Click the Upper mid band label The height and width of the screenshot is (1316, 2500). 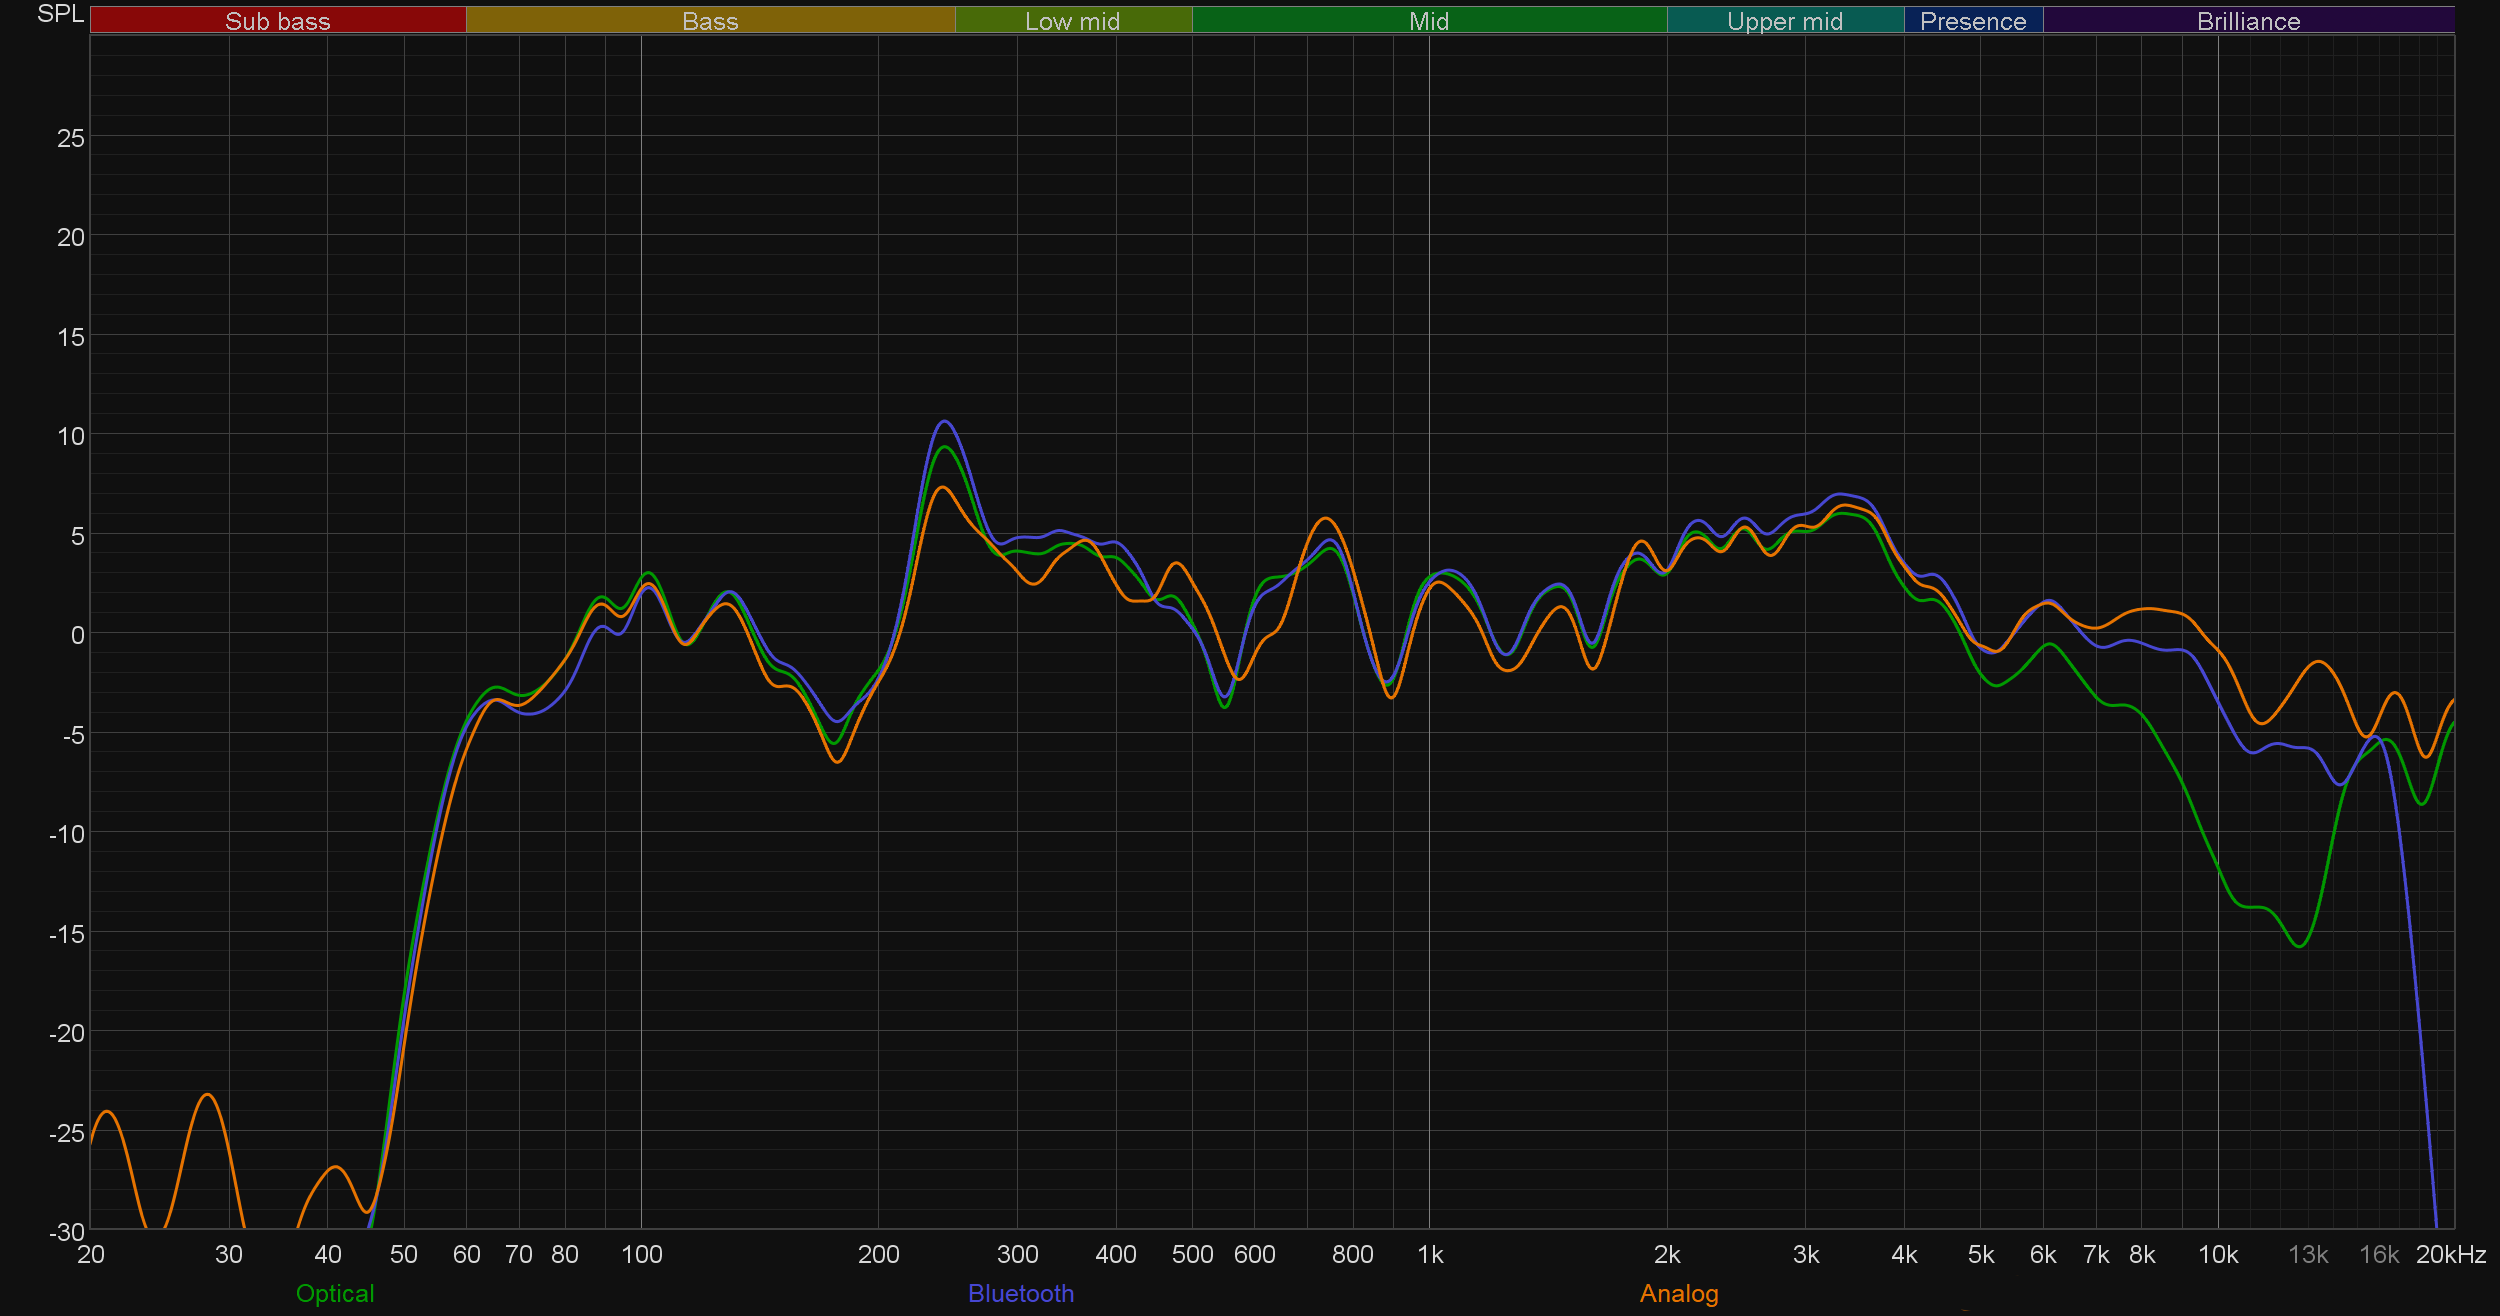tap(1784, 21)
